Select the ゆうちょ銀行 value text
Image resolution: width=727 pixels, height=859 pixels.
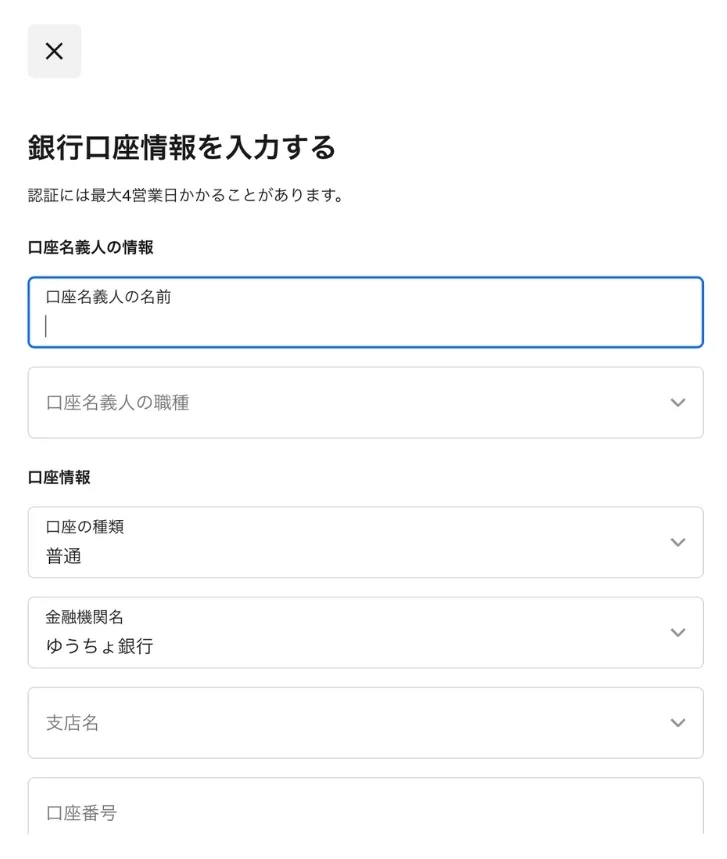coord(100,646)
